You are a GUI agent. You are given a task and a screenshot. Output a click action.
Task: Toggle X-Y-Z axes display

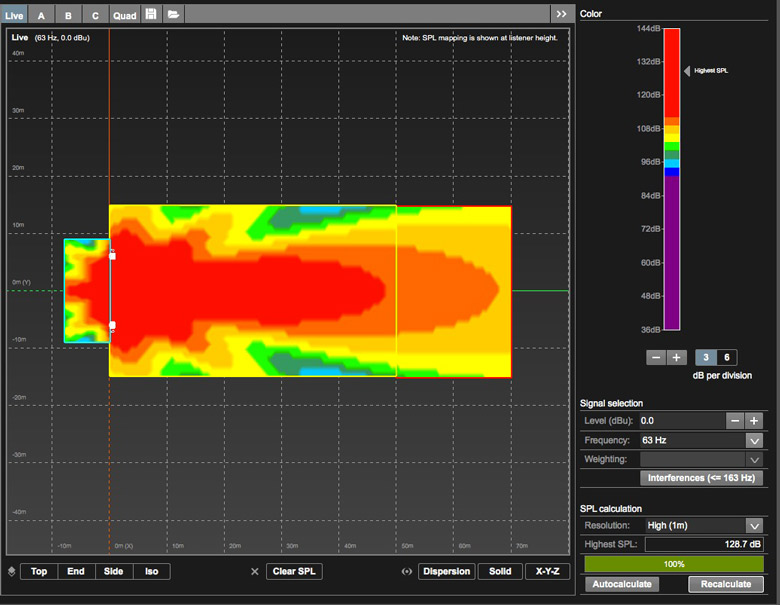(x=547, y=571)
